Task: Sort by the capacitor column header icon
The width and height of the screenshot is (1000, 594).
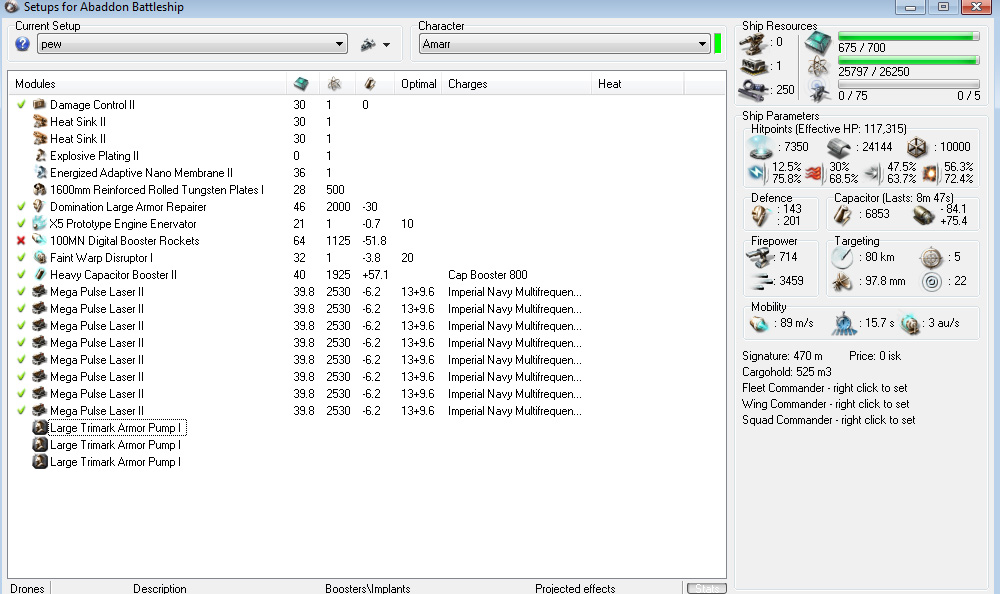Action: coord(369,84)
